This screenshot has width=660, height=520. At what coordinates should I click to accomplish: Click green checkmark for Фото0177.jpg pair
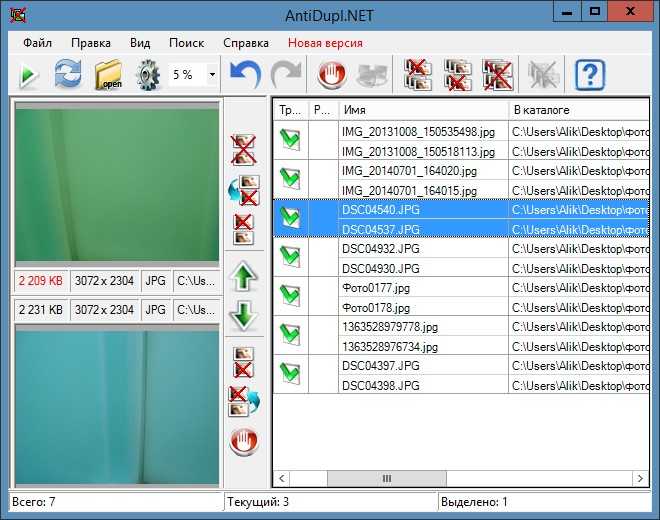tap(290, 295)
